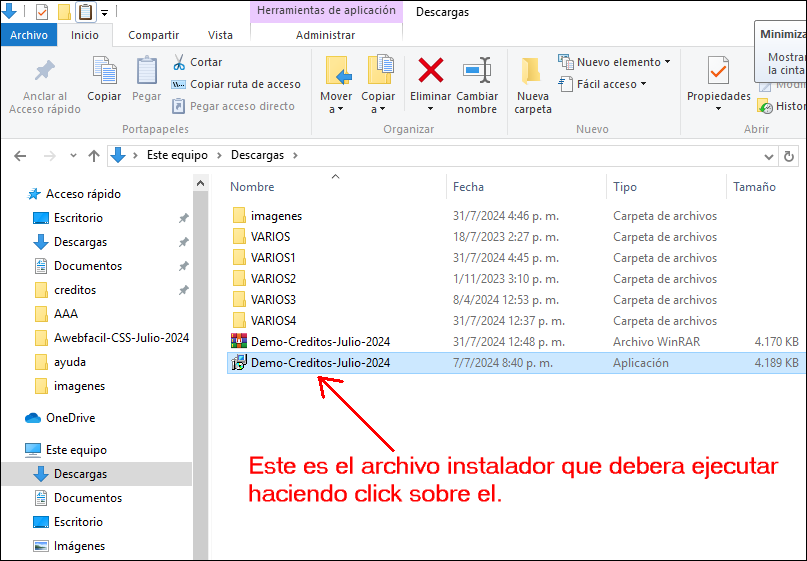The width and height of the screenshot is (807, 561).
Task: Switch to the Compartir ribbon tab
Action: tap(153, 35)
